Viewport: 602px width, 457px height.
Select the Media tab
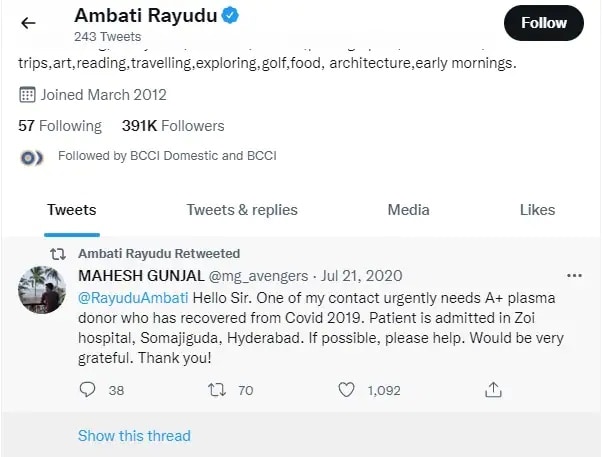coord(408,209)
